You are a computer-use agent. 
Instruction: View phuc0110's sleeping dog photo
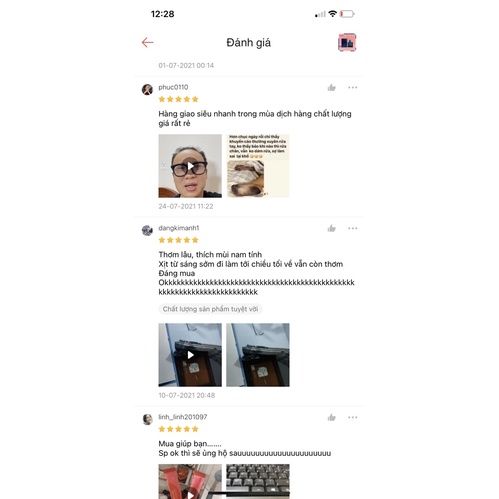[258, 166]
